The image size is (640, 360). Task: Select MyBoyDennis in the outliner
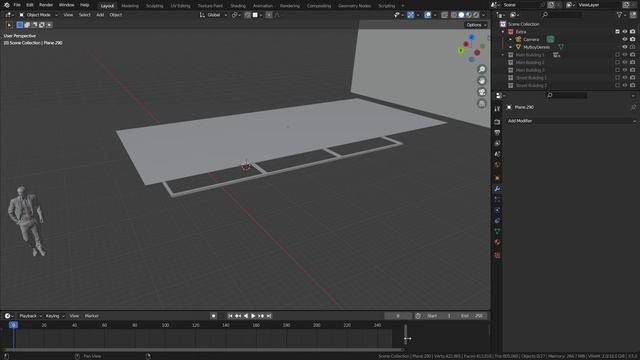[536, 47]
